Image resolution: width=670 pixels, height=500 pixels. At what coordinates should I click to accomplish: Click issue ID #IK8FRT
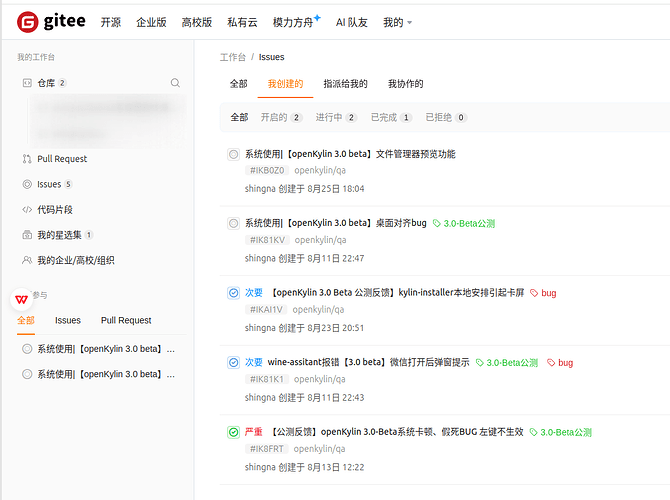pyautogui.click(x=267, y=449)
